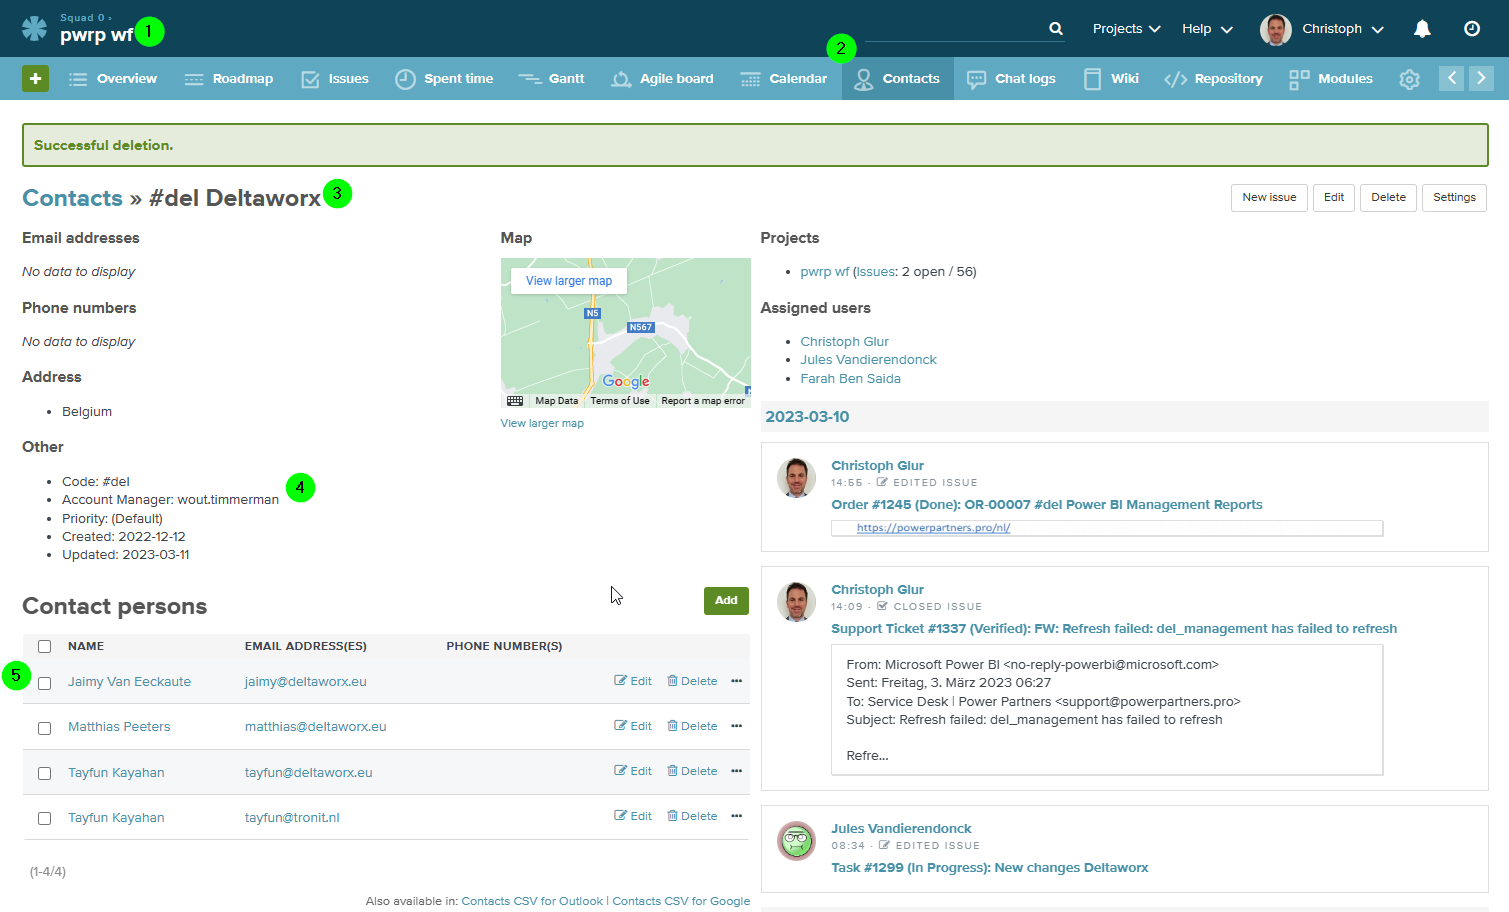1509x912 pixels.
Task: Open Contacts breadcrumb link
Action: 72,198
